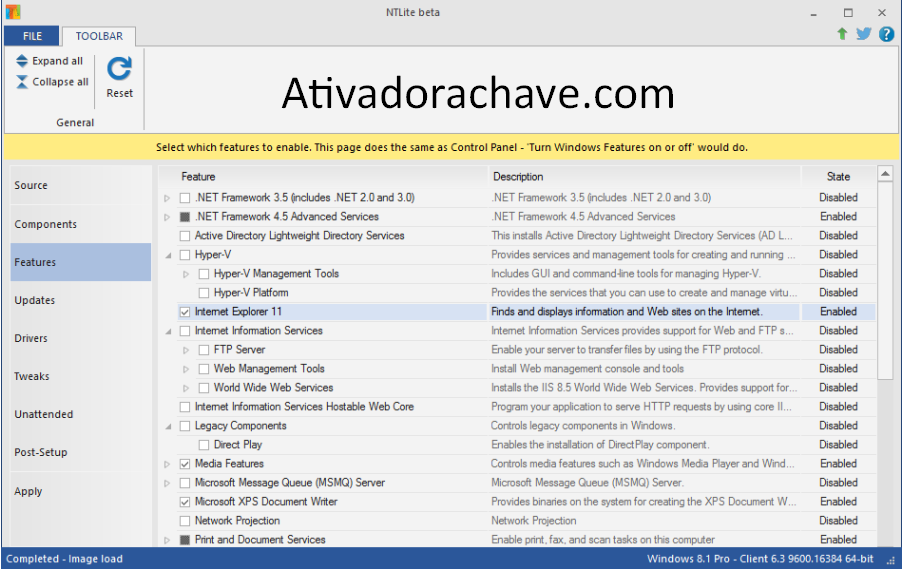Enable the Direct Play checkbox
Viewport: 902px width, 569px height.
[x=203, y=445]
